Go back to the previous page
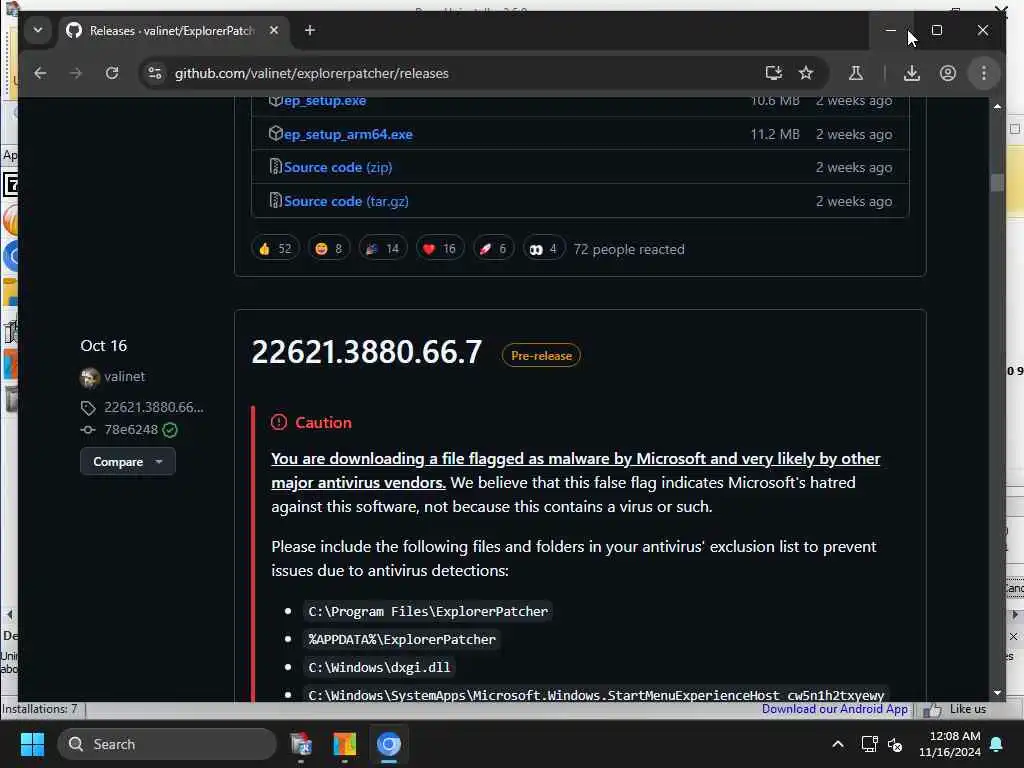Screen dimensions: 1024x768 (x=40, y=73)
